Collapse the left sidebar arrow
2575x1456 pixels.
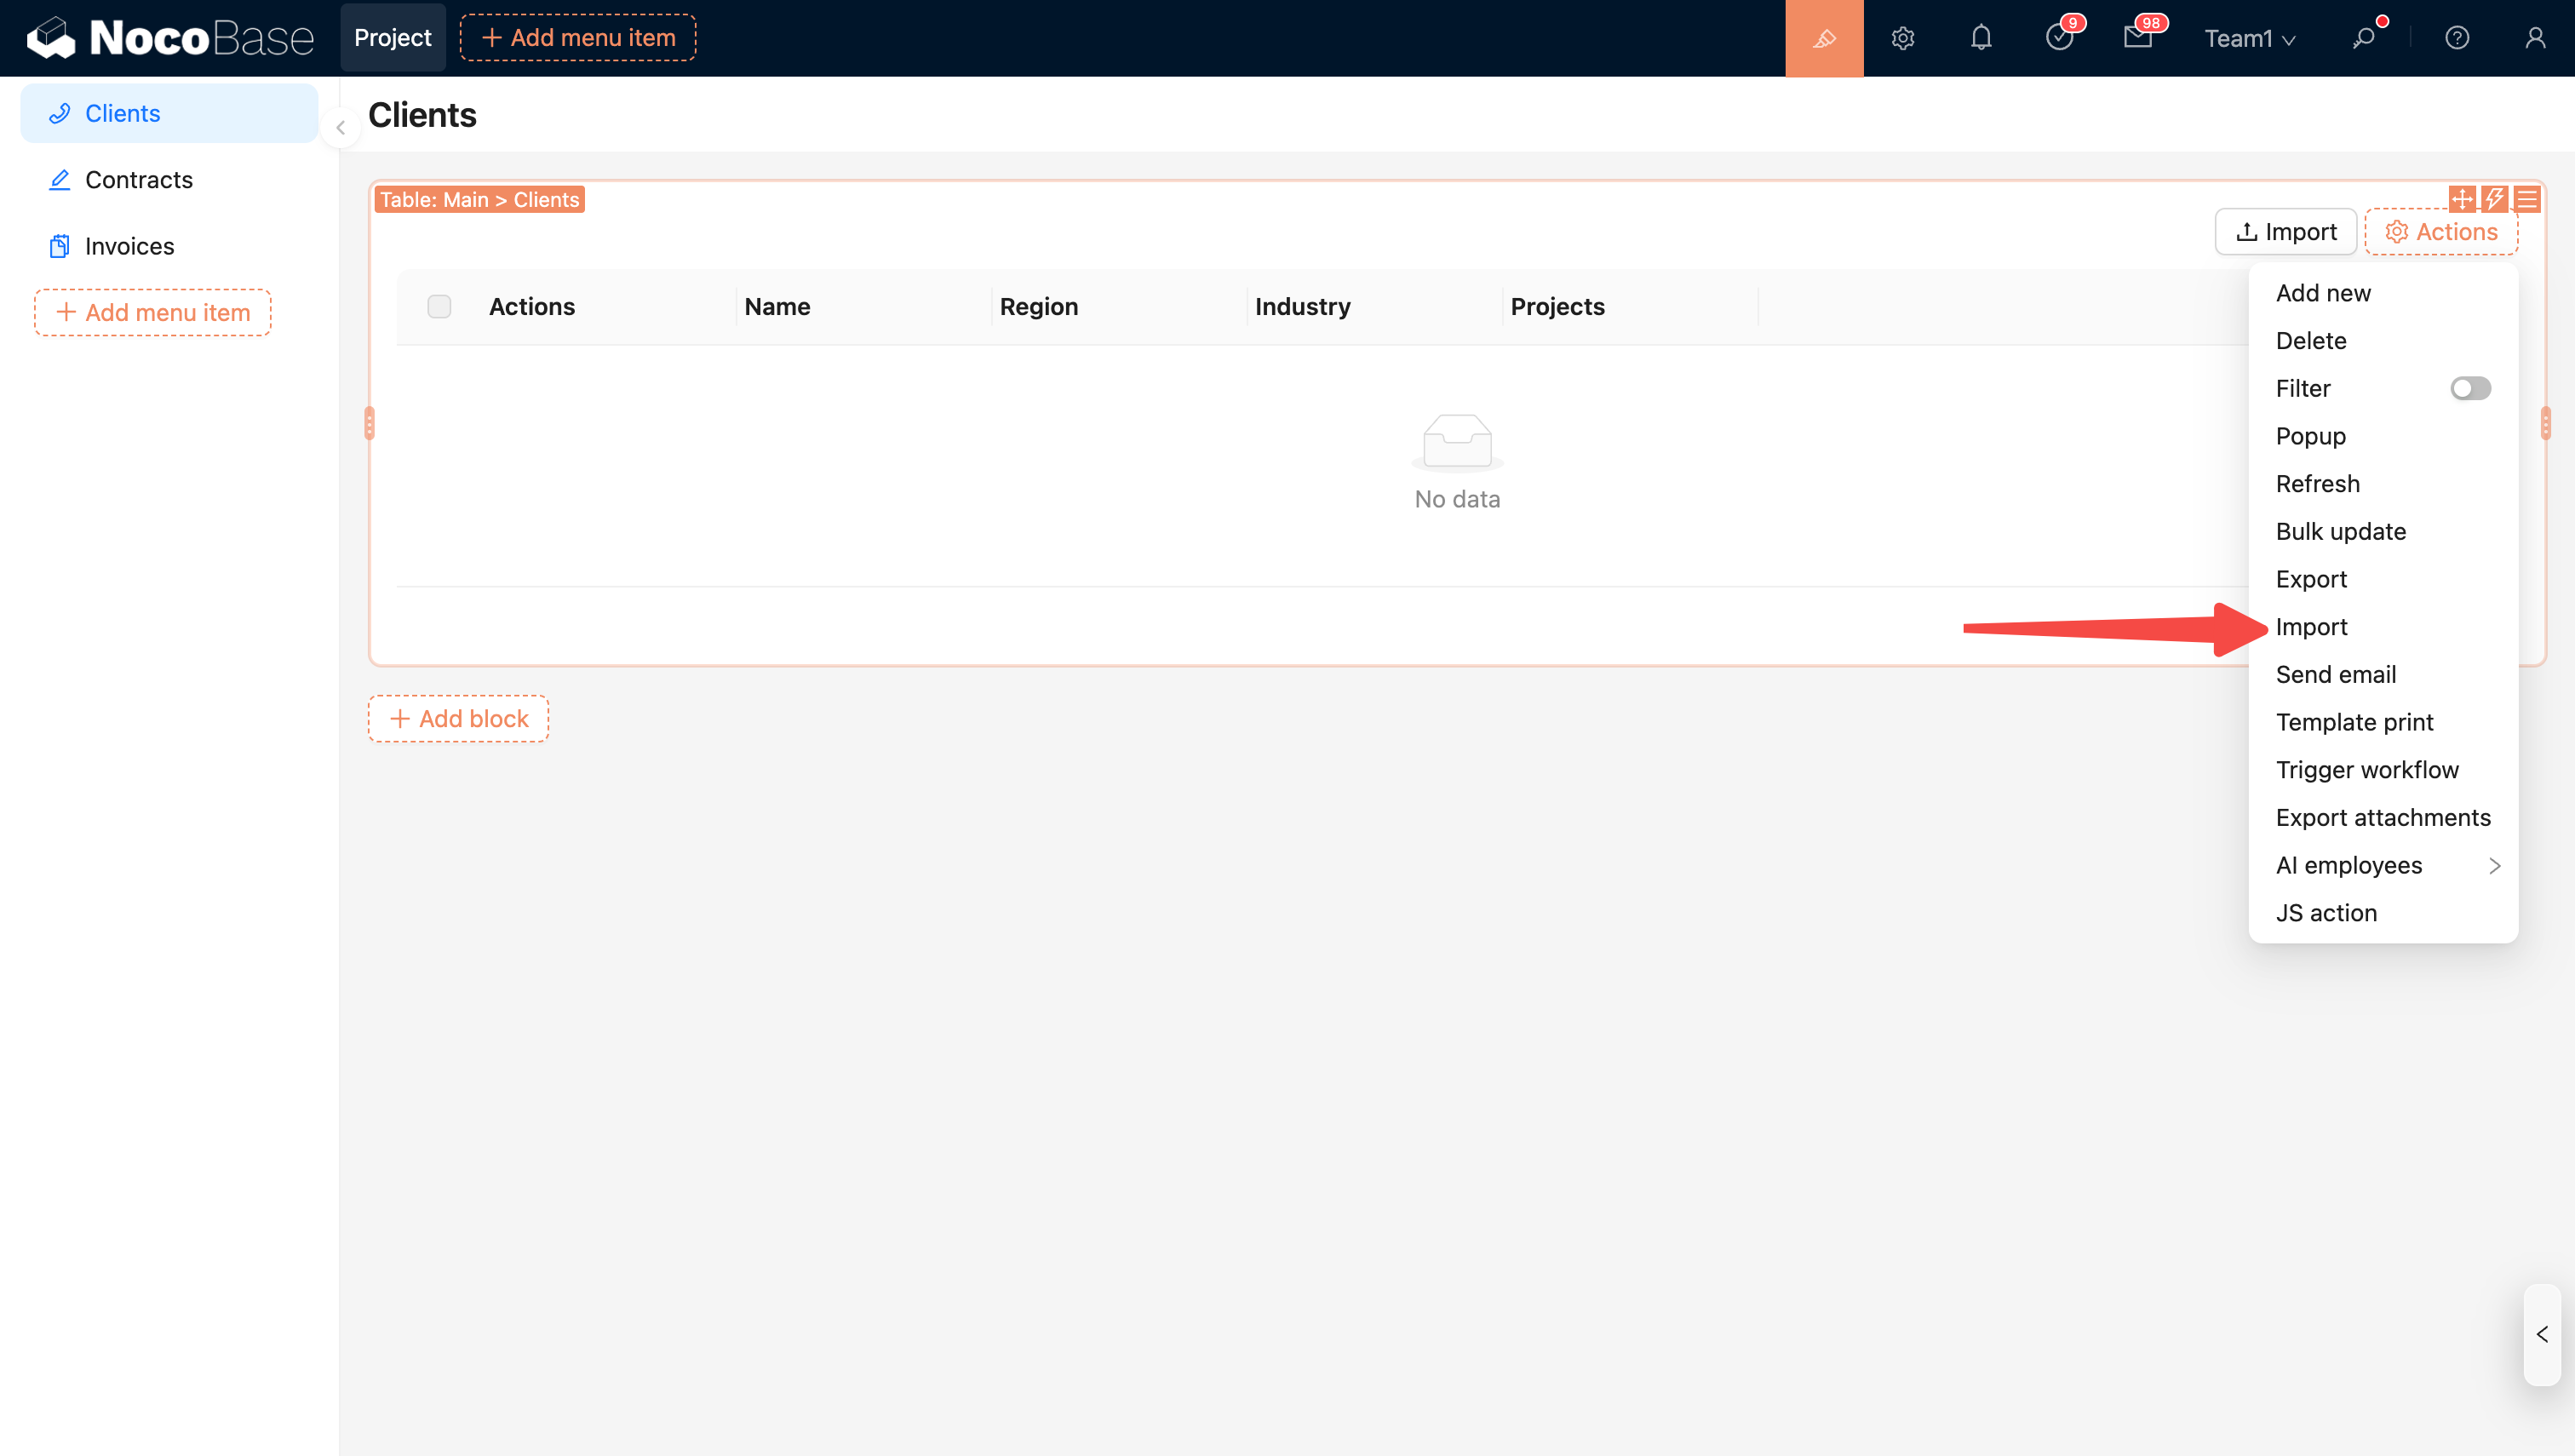click(340, 128)
